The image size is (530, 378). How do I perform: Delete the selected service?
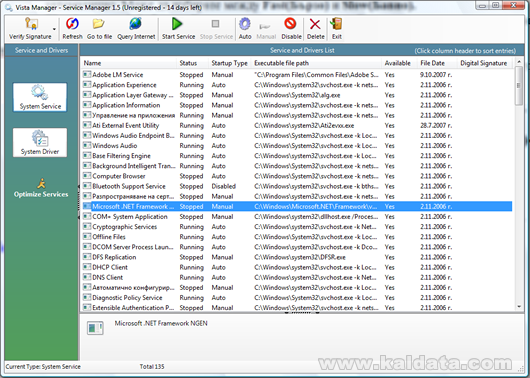(x=315, y=28)
